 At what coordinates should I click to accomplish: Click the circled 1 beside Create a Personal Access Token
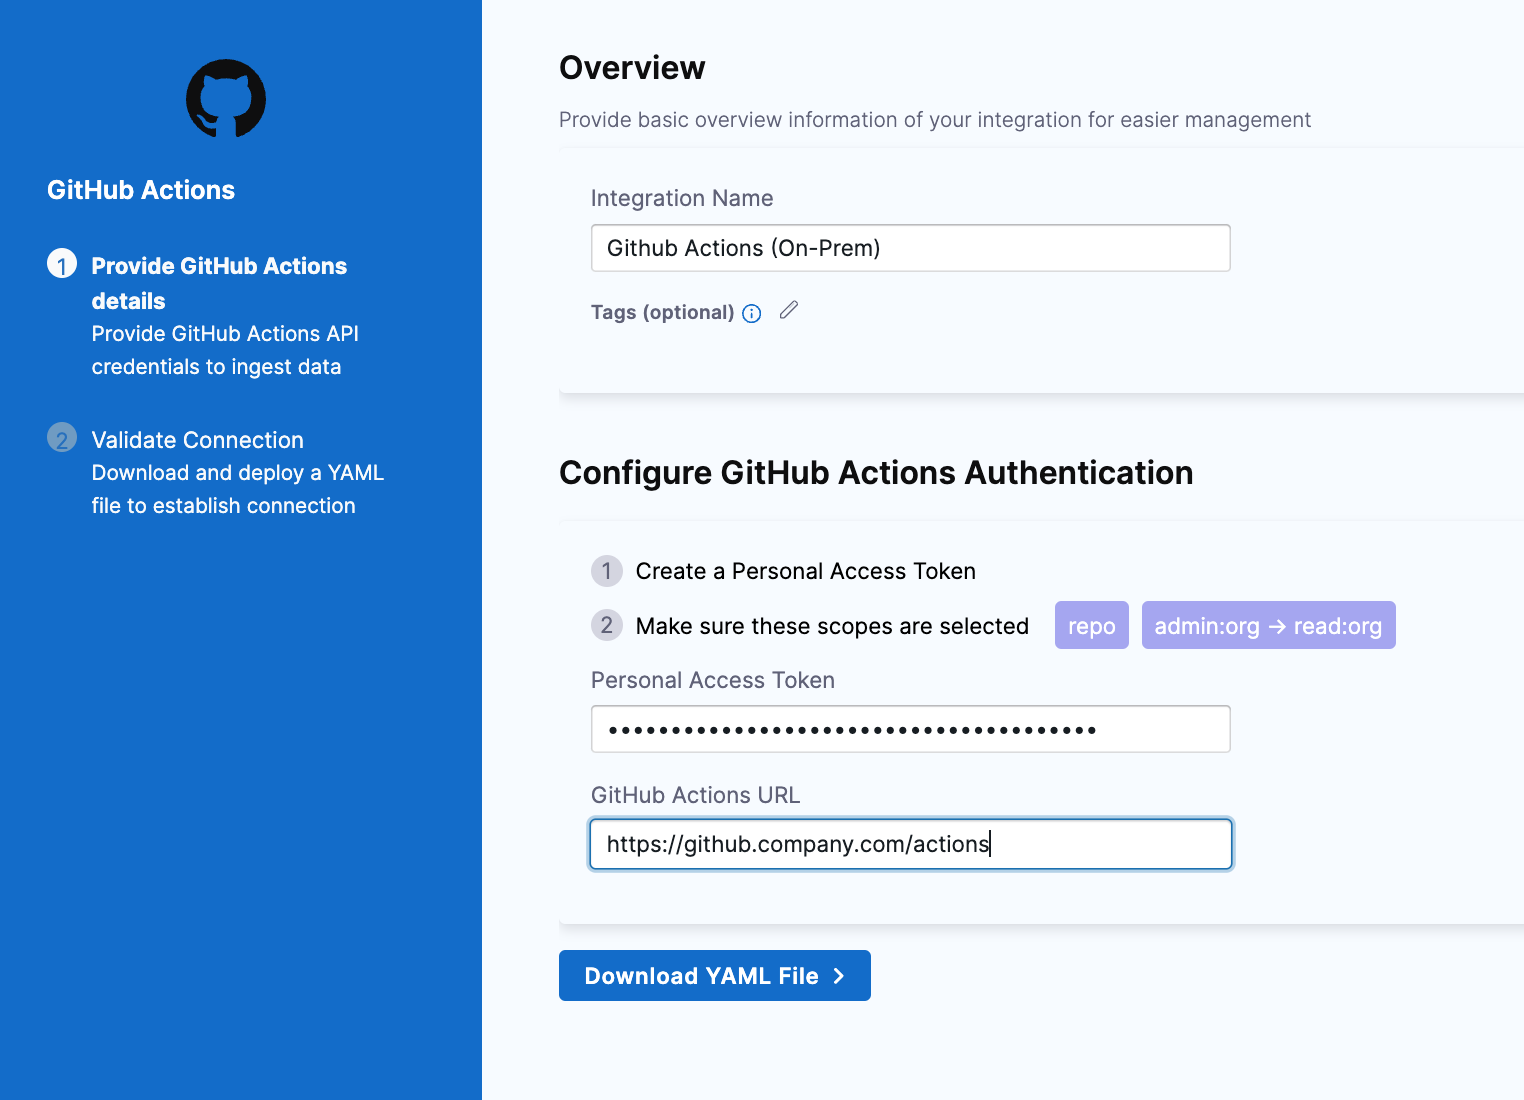tap(607, 571)
